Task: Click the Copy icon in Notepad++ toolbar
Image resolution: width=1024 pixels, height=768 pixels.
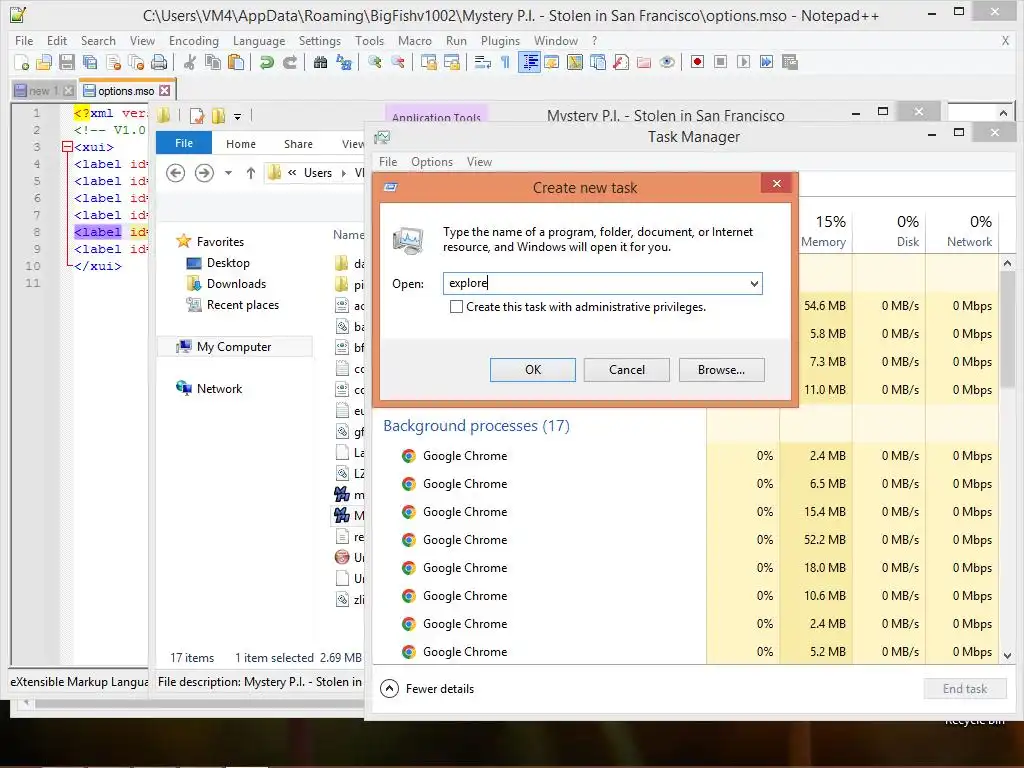Action: pyautogui.click(x=213, y=62)
